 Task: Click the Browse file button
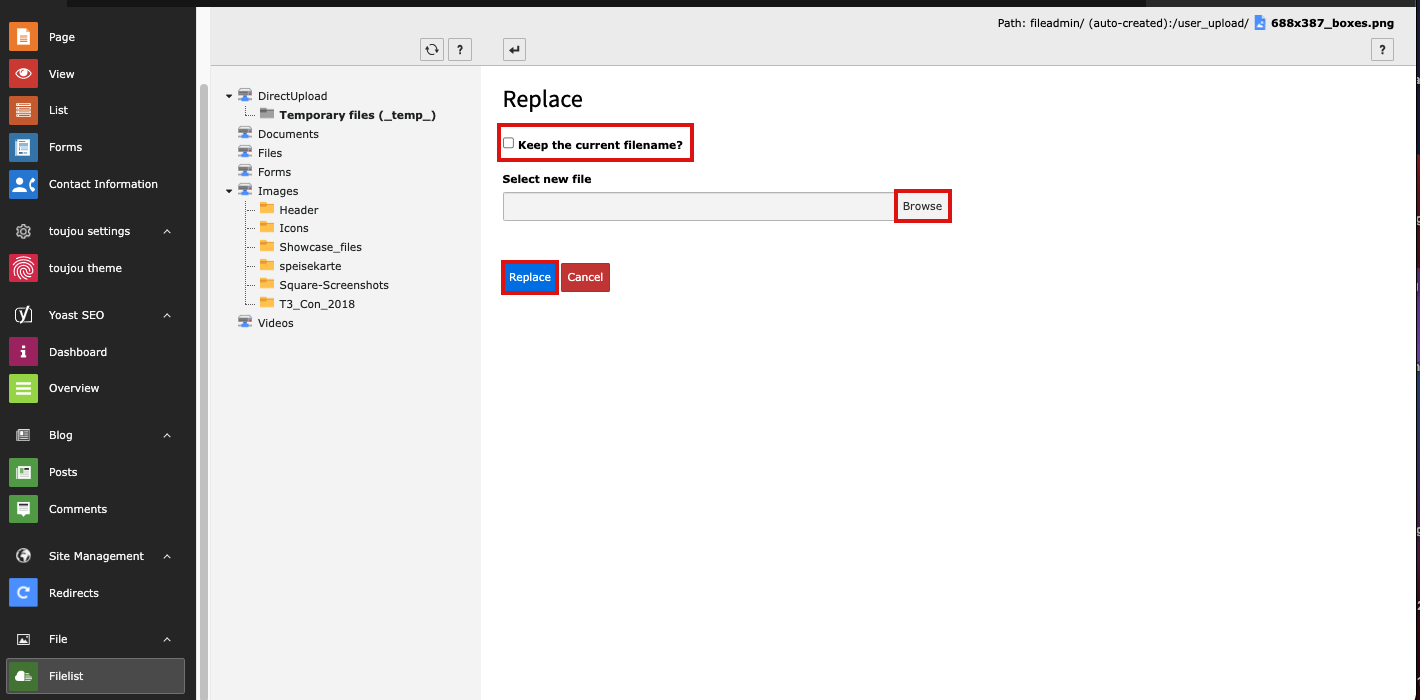(x=922, y=206)
